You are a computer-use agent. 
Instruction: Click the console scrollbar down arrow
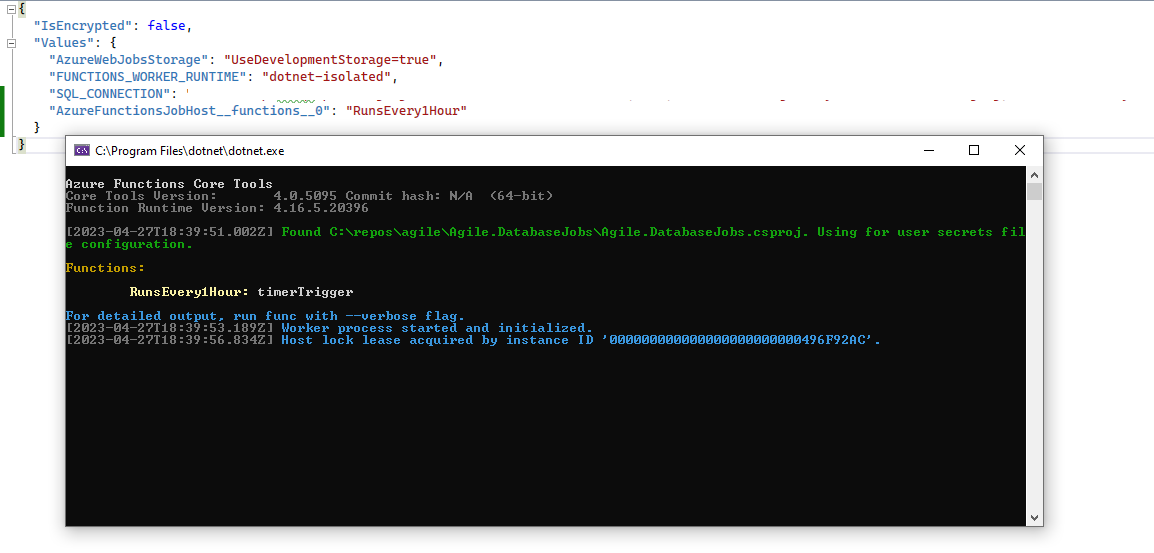[x=1034, y=518]
